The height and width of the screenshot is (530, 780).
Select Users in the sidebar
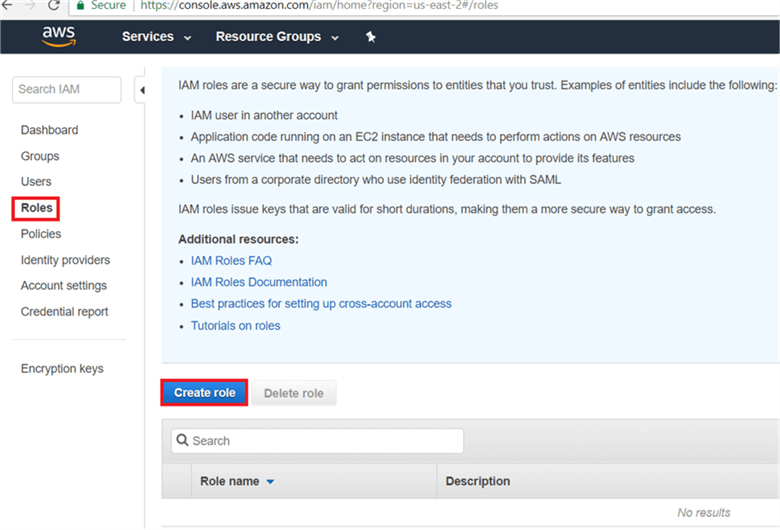click(36, 182)
